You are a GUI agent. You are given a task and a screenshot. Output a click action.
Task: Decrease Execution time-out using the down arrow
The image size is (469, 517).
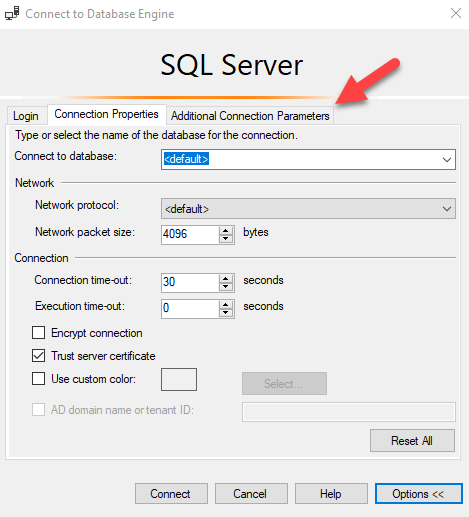[x=226, y=313]
